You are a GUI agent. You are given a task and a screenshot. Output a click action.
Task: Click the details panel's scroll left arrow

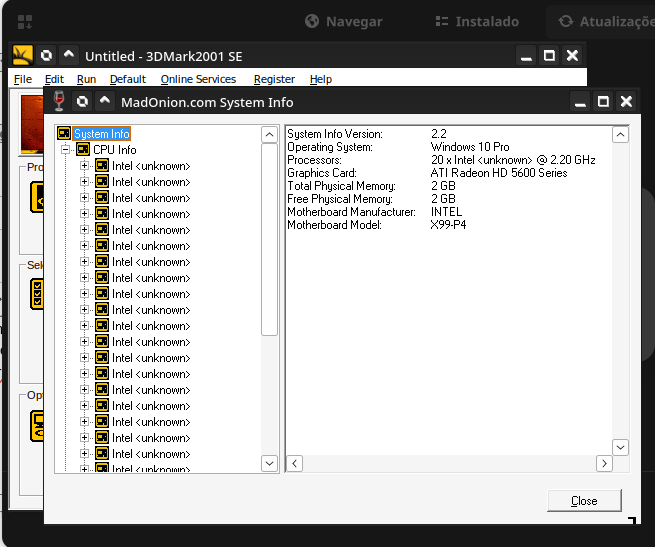[294, 464]
